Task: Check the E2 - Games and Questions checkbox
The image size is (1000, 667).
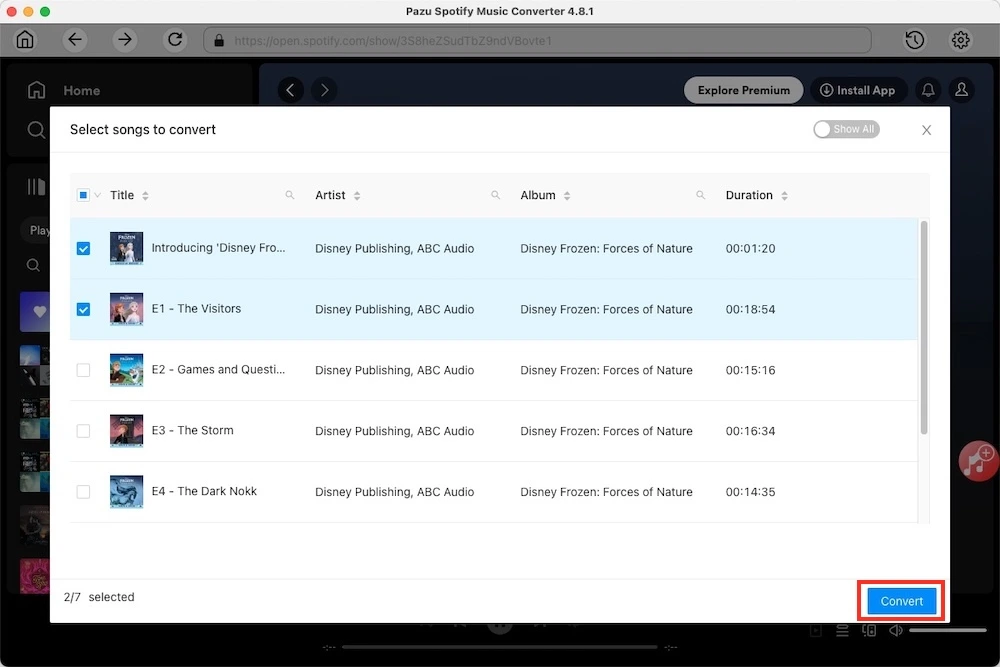Action: (83, 370)
